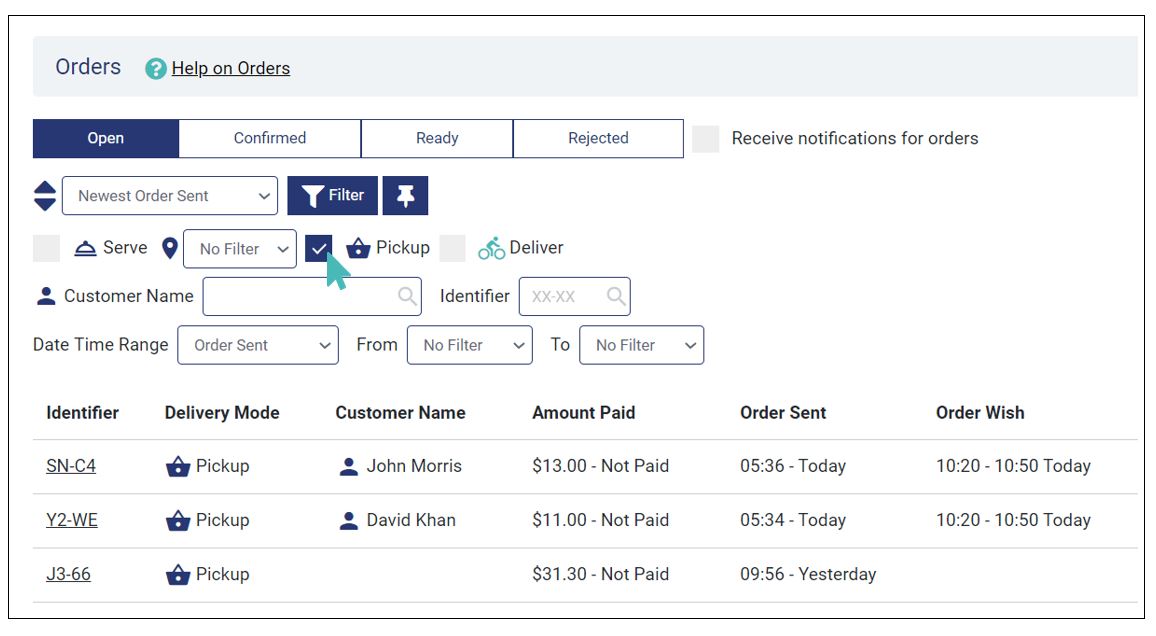Click Order Wish time in Y2-WE row
The image size is (1156, 636).
[x=1013, y=520]
